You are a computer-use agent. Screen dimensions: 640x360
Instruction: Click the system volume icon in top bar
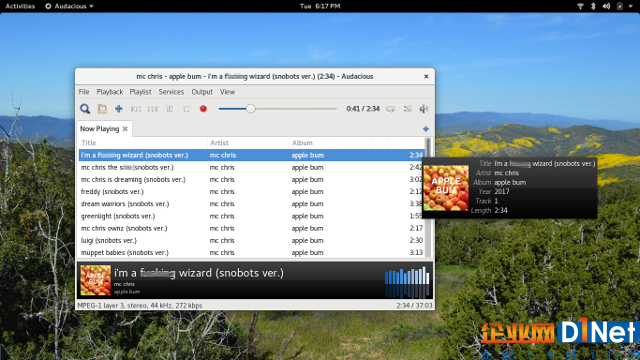(x=606, y=6)
